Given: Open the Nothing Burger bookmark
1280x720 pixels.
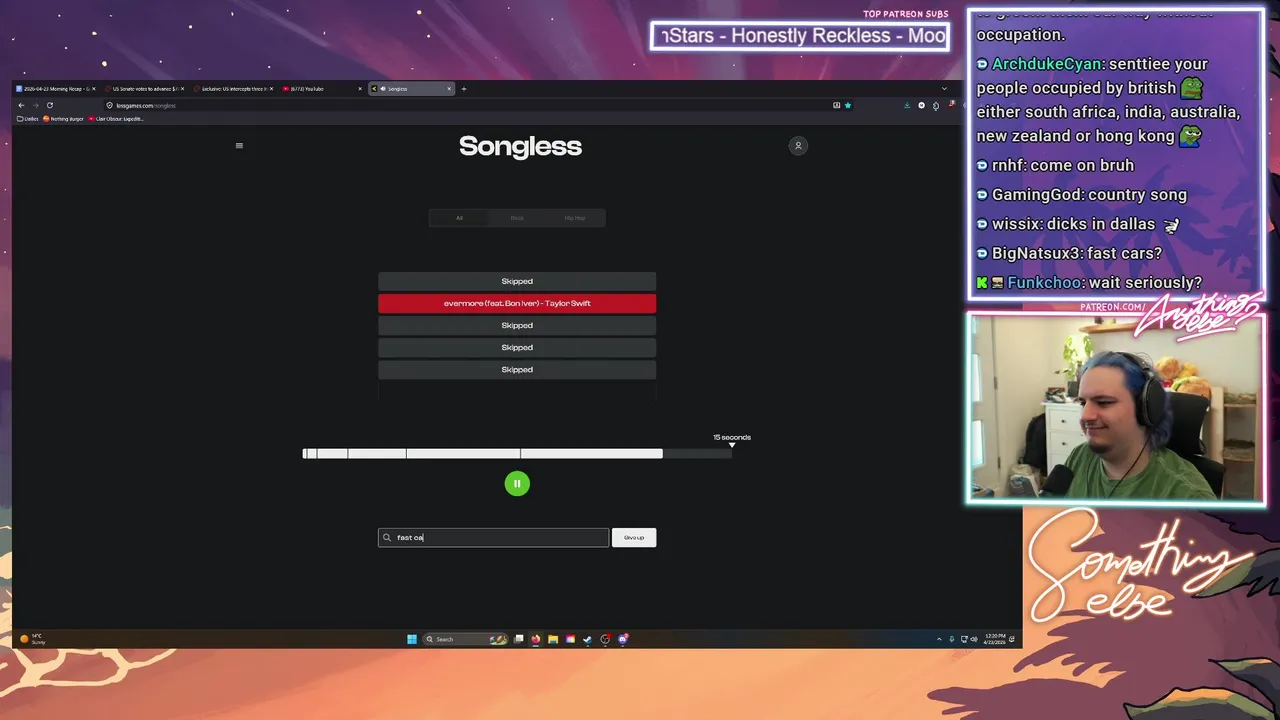Looking at the screenshot, I should click(x=65, y=119).
